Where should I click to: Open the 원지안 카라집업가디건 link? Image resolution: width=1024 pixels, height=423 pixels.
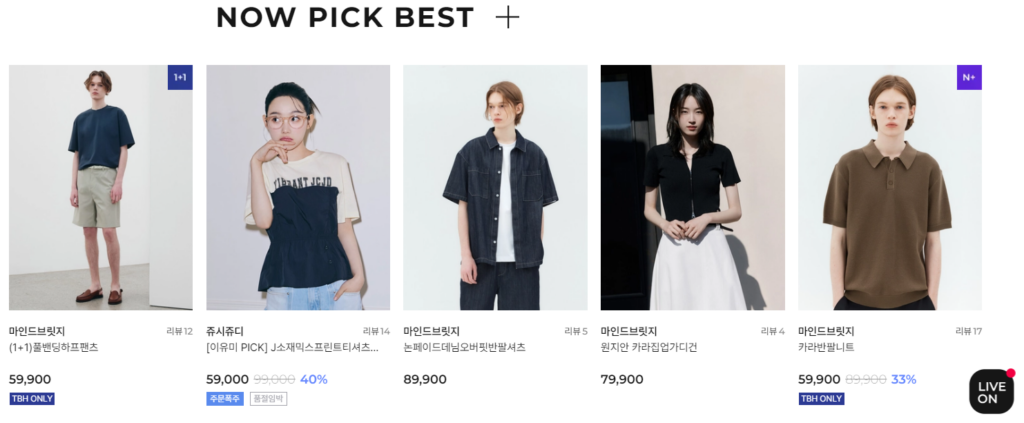click(648, 347)
